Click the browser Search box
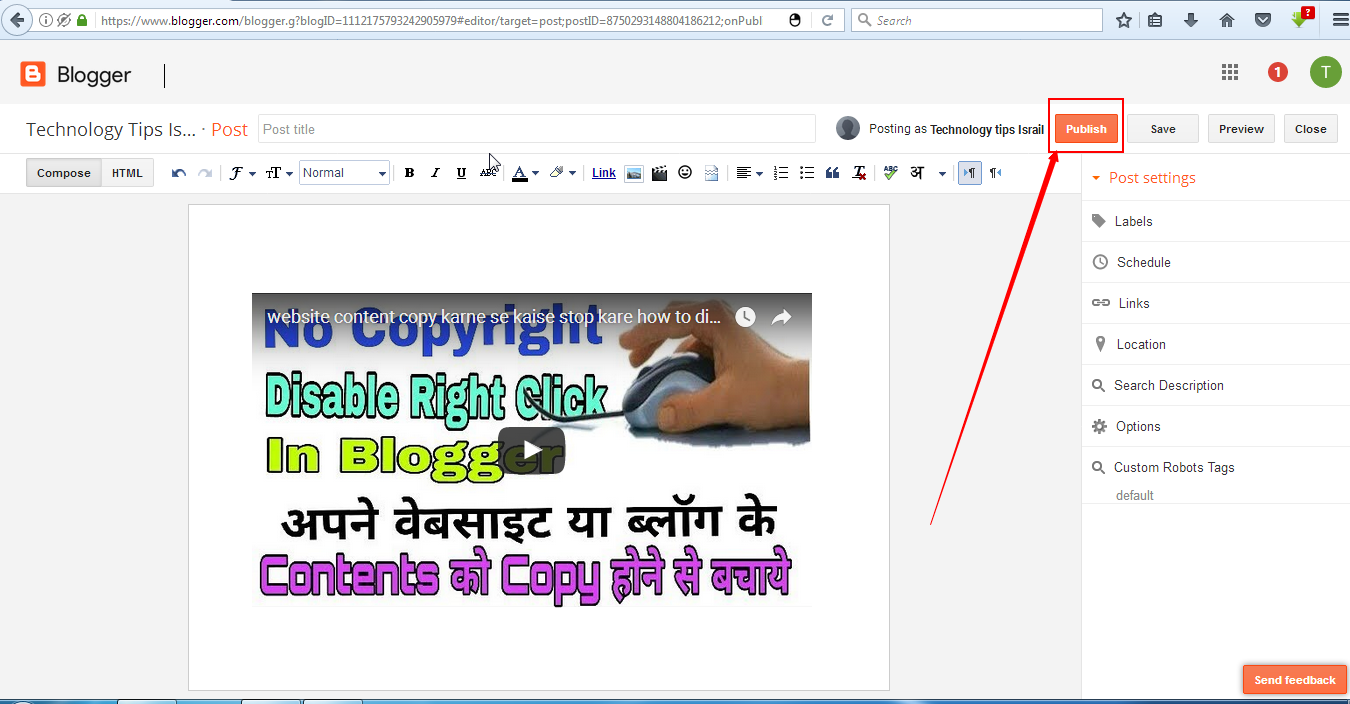This screenshot has width=1350, height=704. pos(976,20)
